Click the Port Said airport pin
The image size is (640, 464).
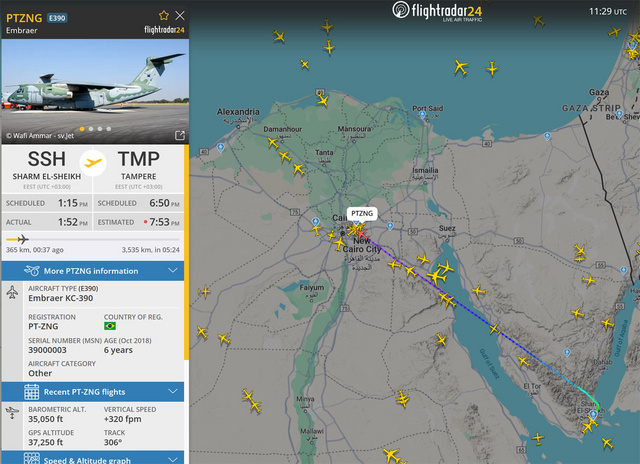(x=422, y=115)
